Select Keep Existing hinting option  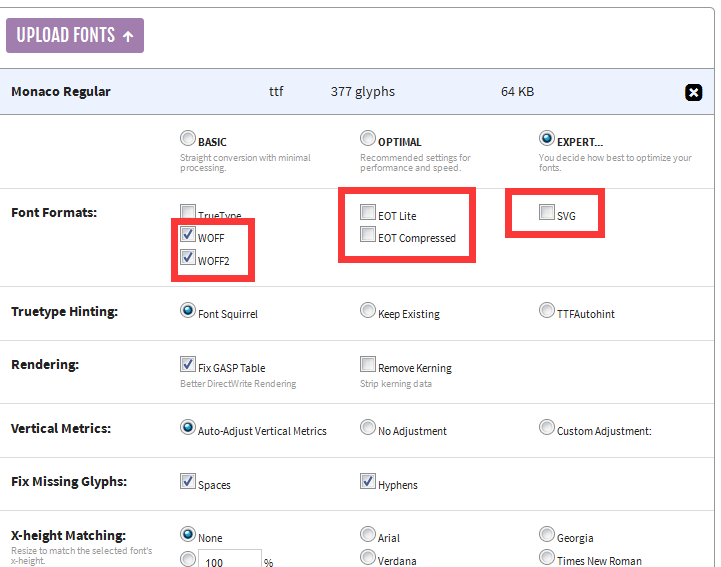368,312
